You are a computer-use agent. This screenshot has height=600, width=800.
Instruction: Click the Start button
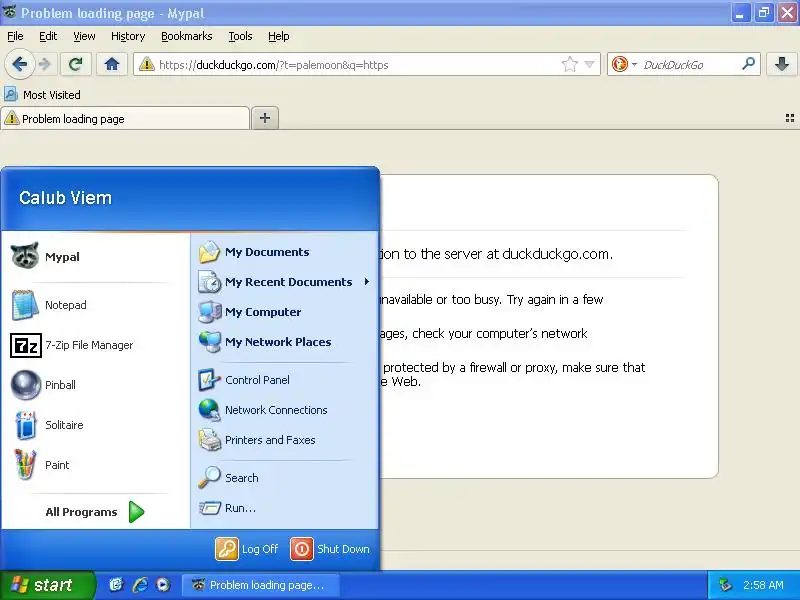[x=47, y=585]
